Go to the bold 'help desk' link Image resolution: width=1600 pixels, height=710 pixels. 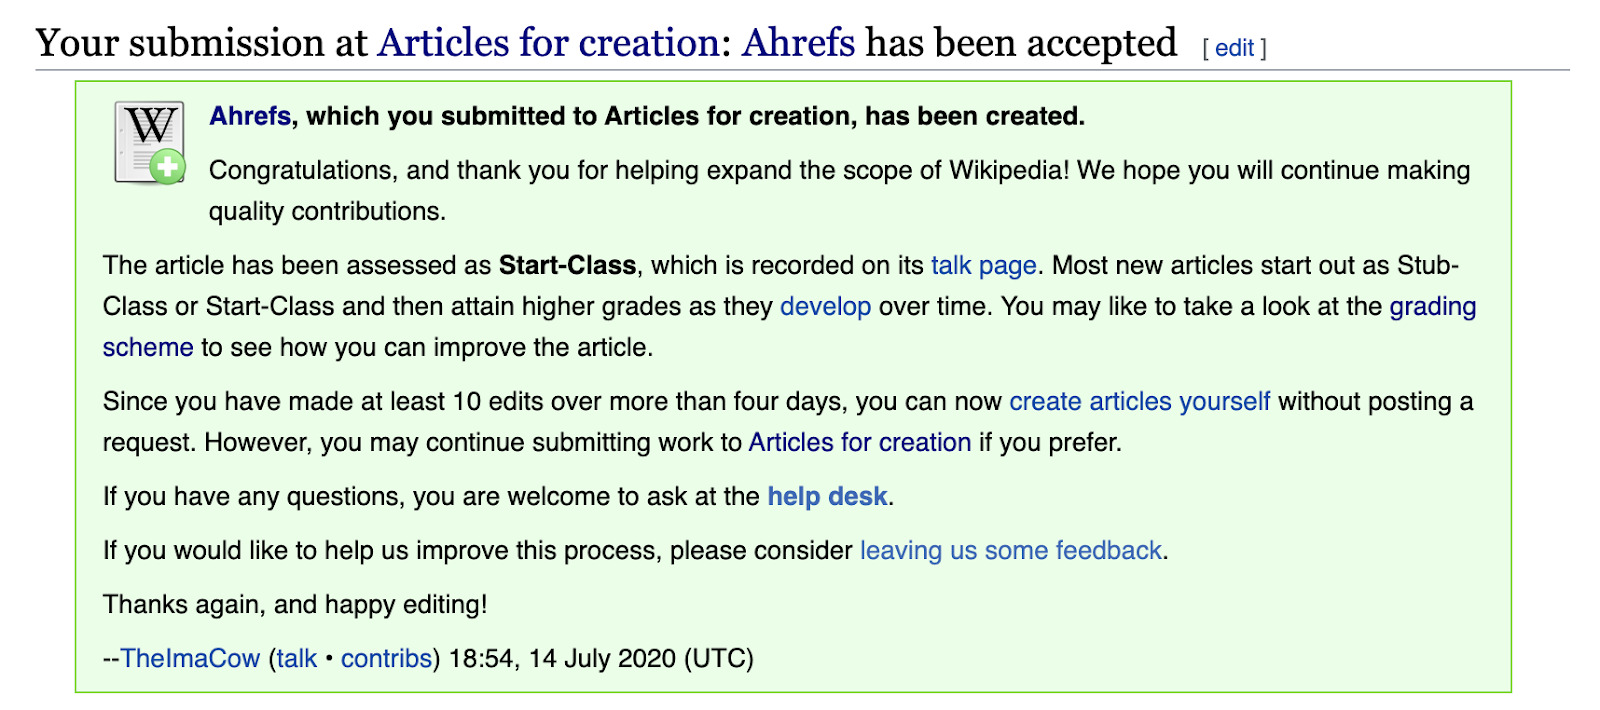827,496
